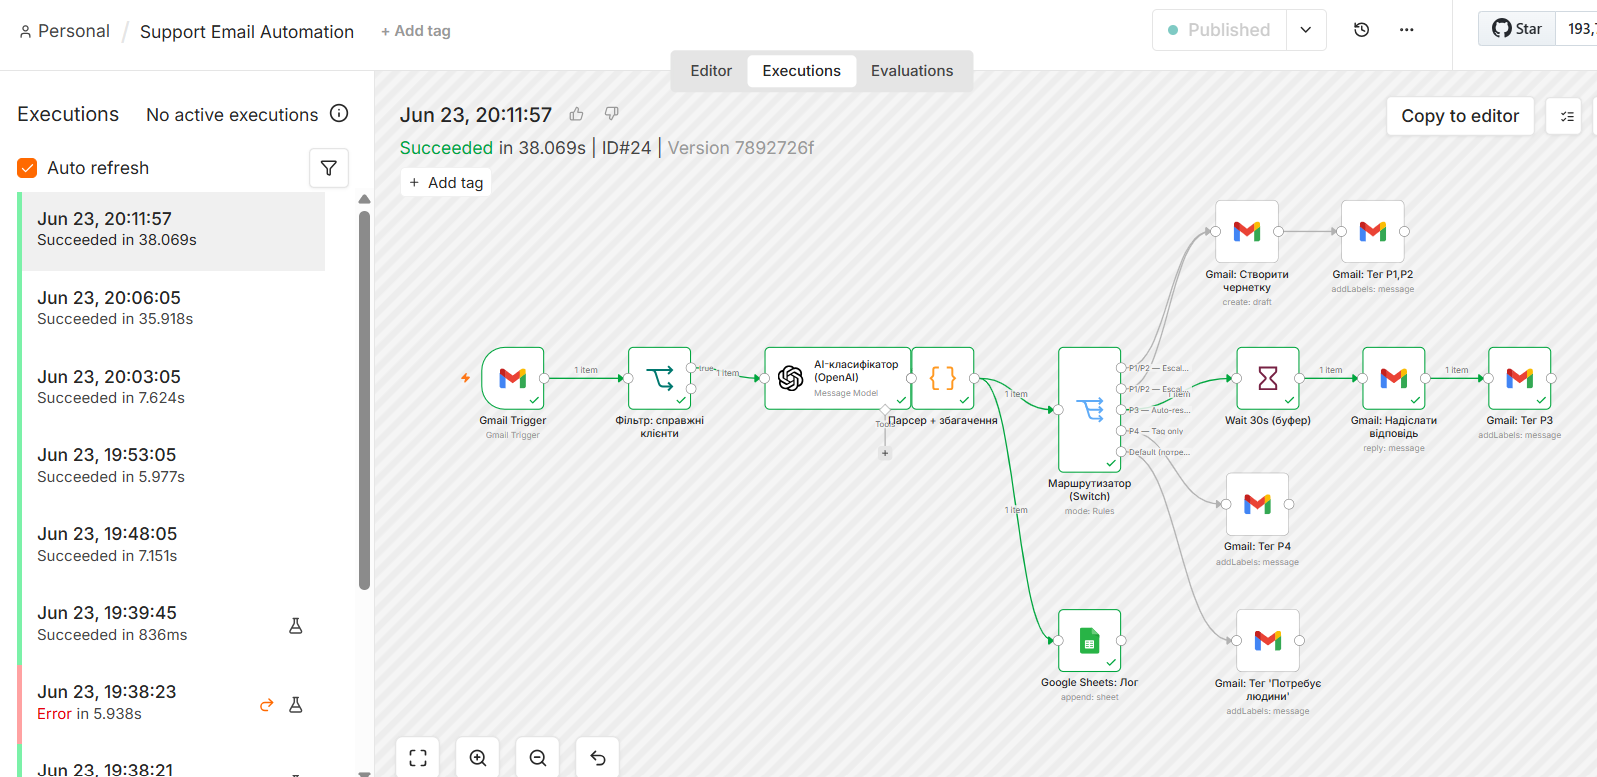1597x777 pixels.
Task: Switch to the Editor tab
Action: pyautogui.click(x=711, y=71)
